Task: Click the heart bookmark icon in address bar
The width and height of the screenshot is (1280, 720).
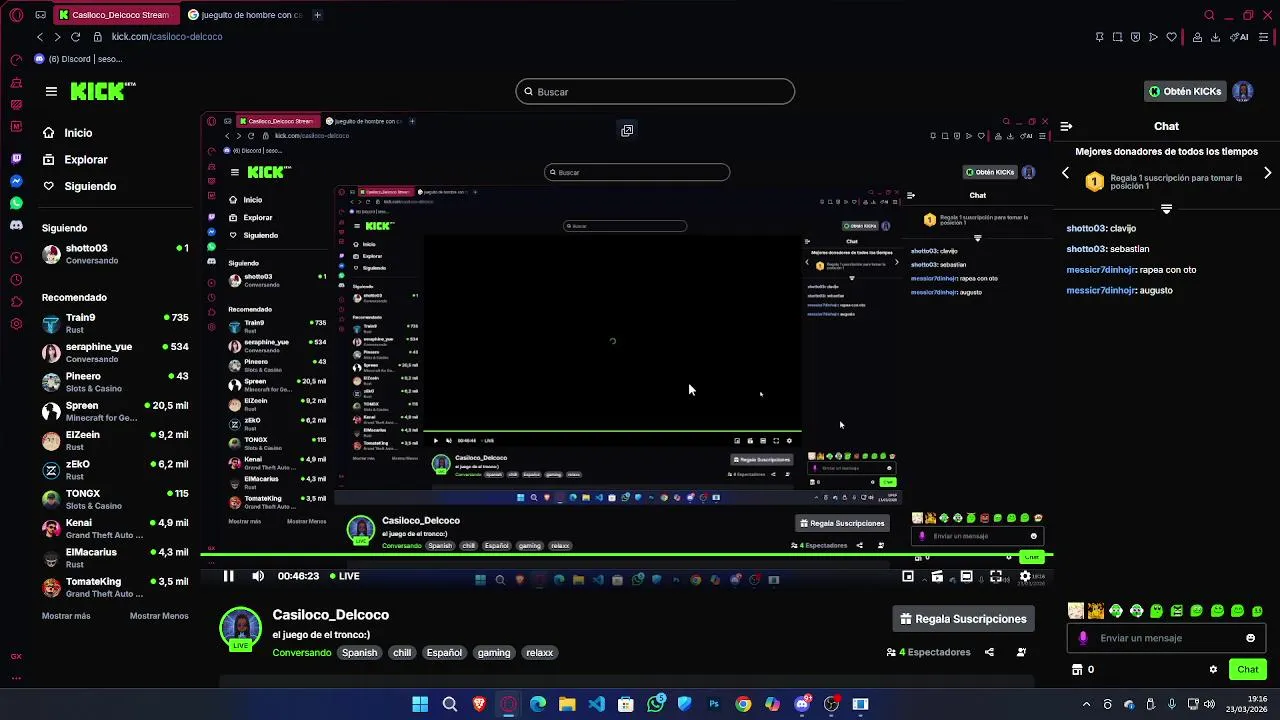Action: click(x=1171, y=37)
